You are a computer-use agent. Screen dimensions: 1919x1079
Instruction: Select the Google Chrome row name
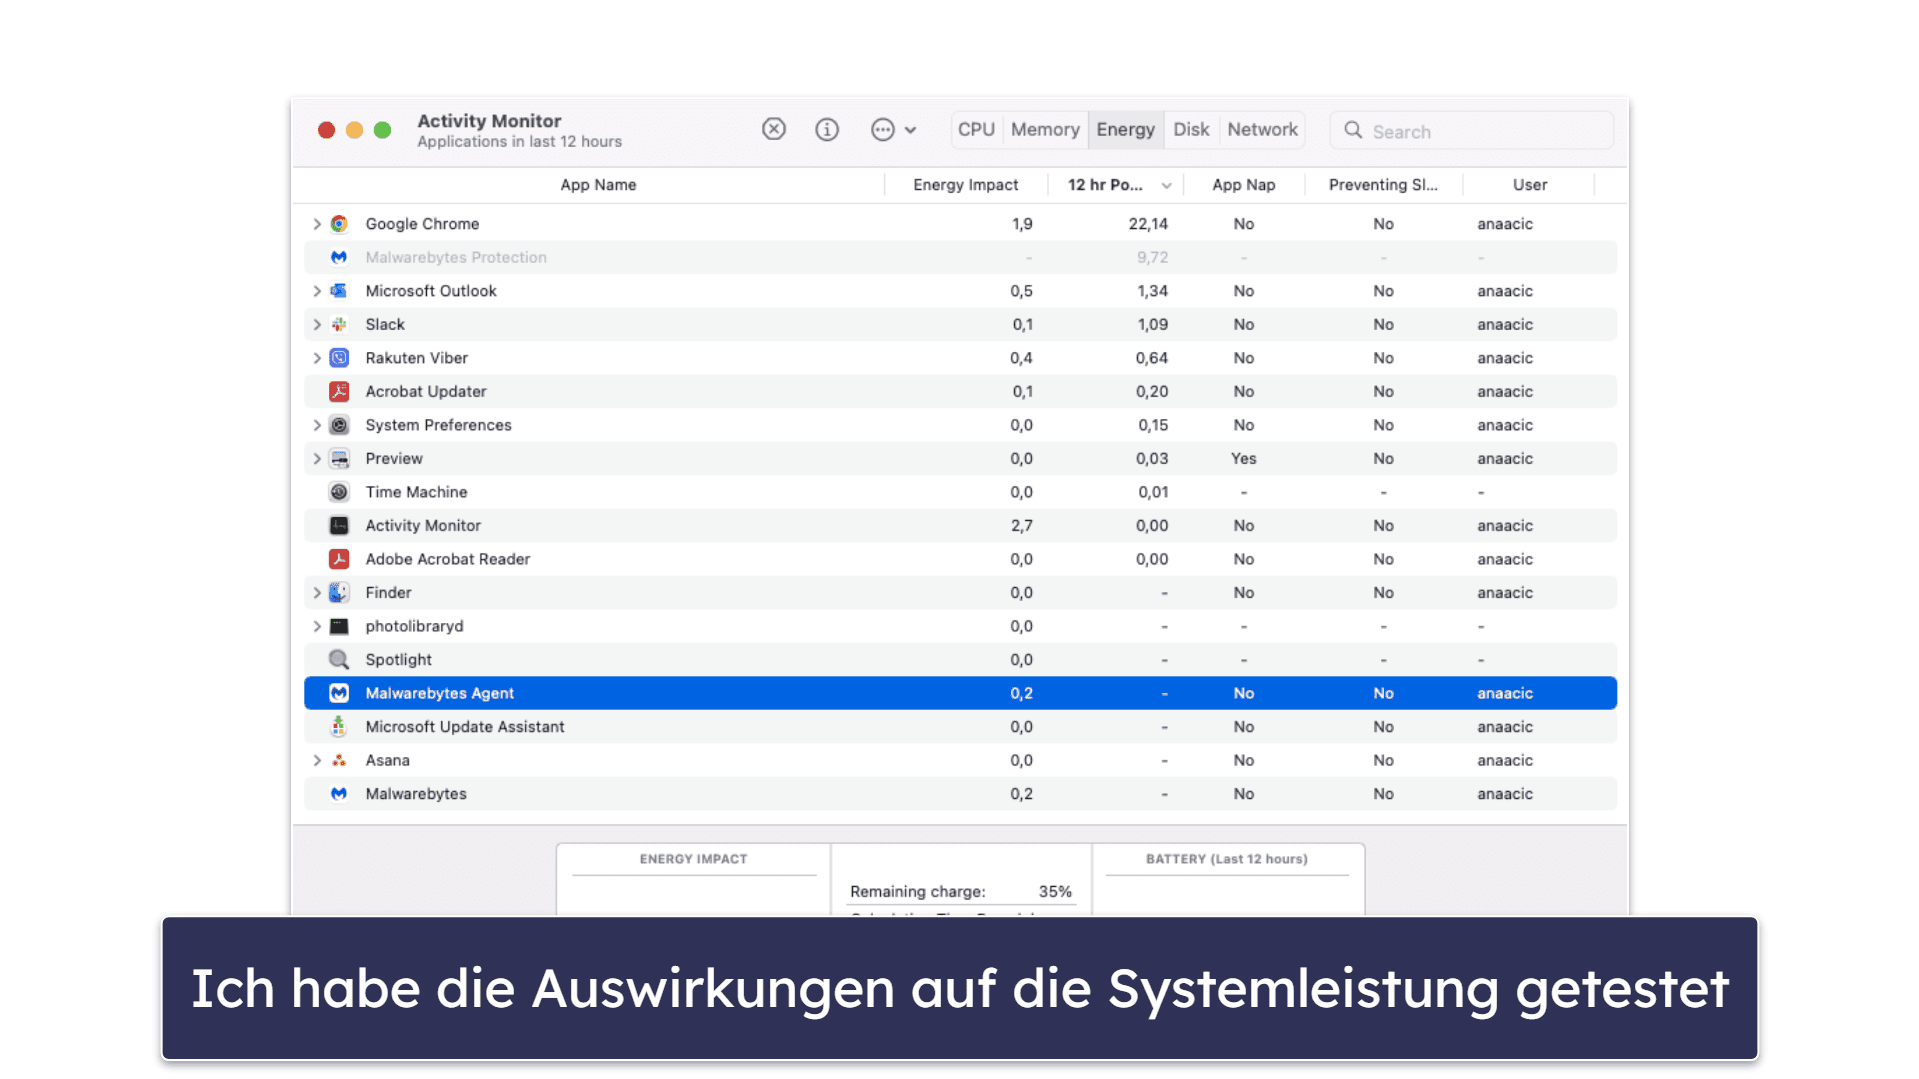(422, 224)
